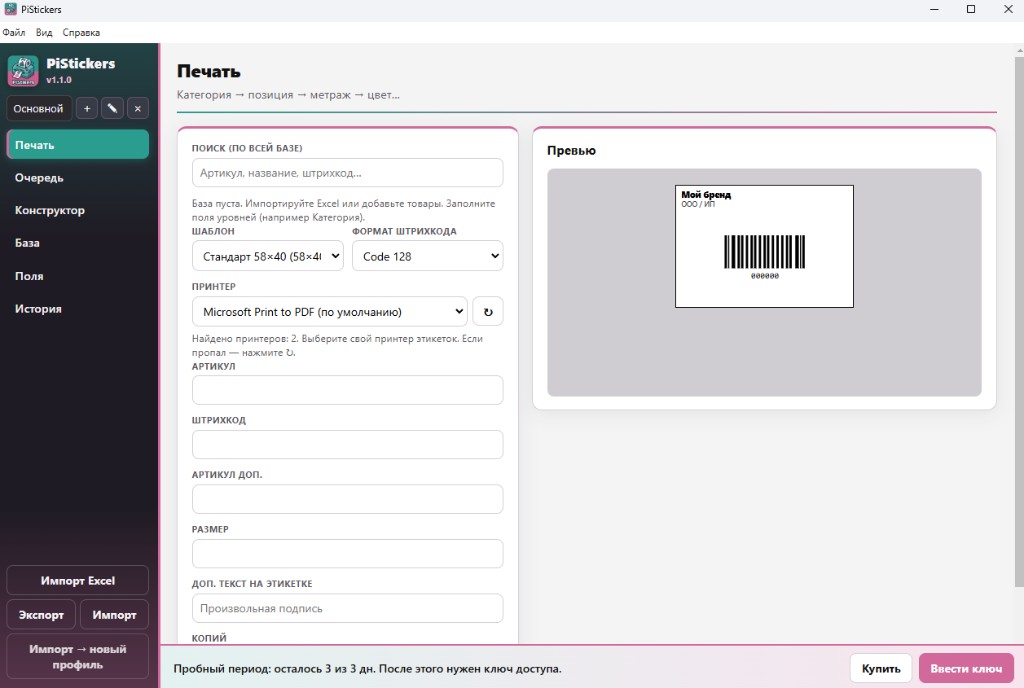This screenshot has height=688, width=1024.
Task: Click the Купить button
Action: (881, 668)
